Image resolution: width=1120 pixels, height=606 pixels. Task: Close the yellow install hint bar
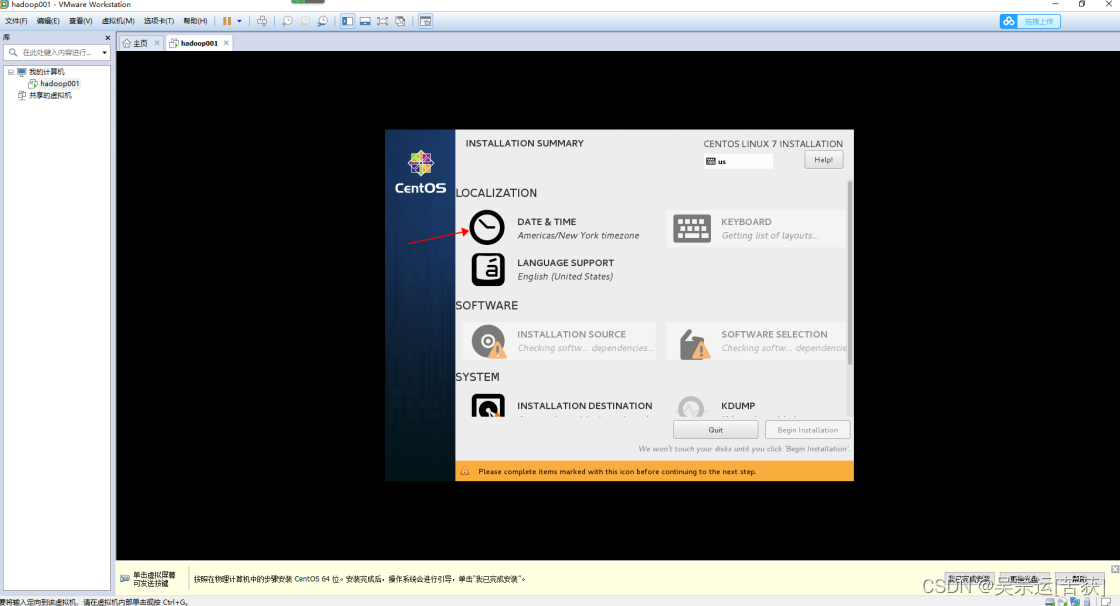1115,569
